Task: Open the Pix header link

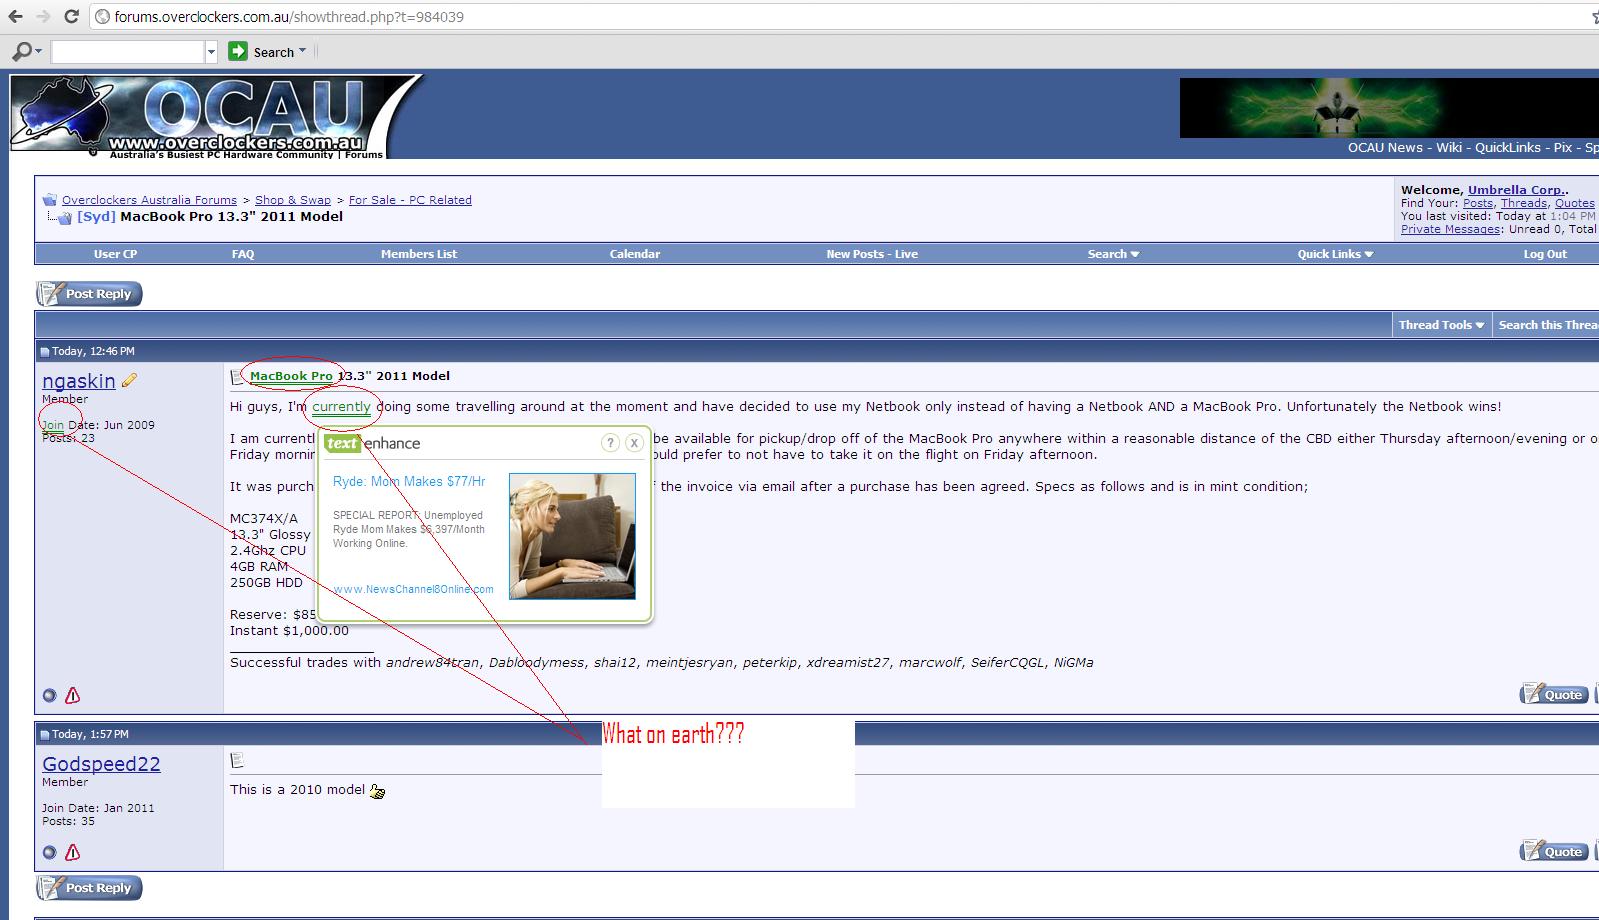Action: 1563,147
